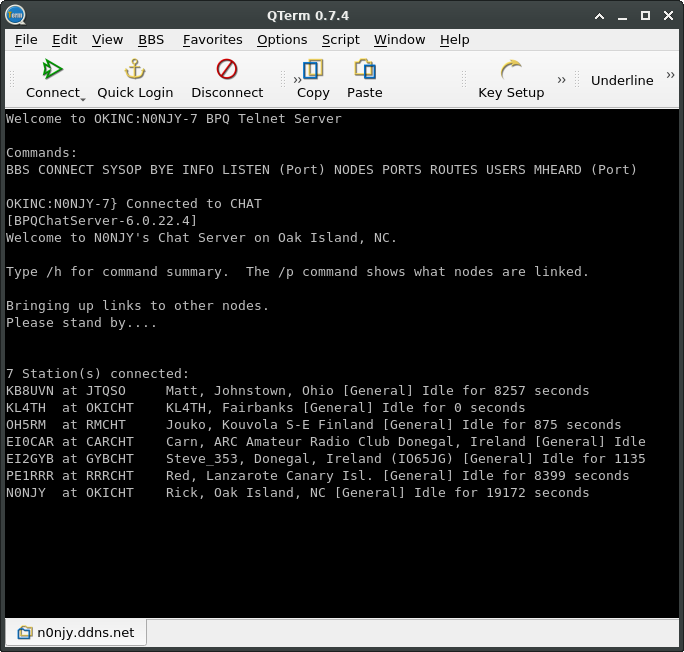Screen dimensions: 684x652
Task: Open Quick Login with the anchor icon
Action: point(135,69)
